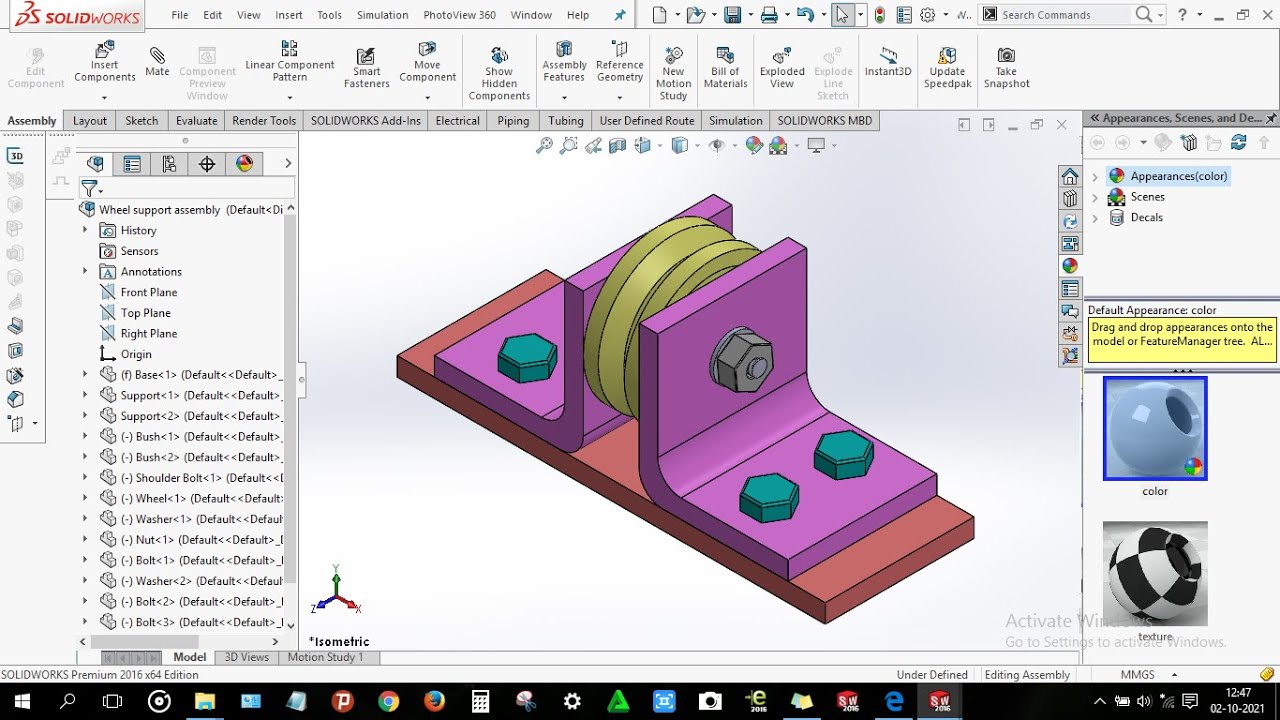The image size is (1280, 720).
Task: Open Firefox from the taskbar
Action: pyautogui.click(x=434, y=701)
